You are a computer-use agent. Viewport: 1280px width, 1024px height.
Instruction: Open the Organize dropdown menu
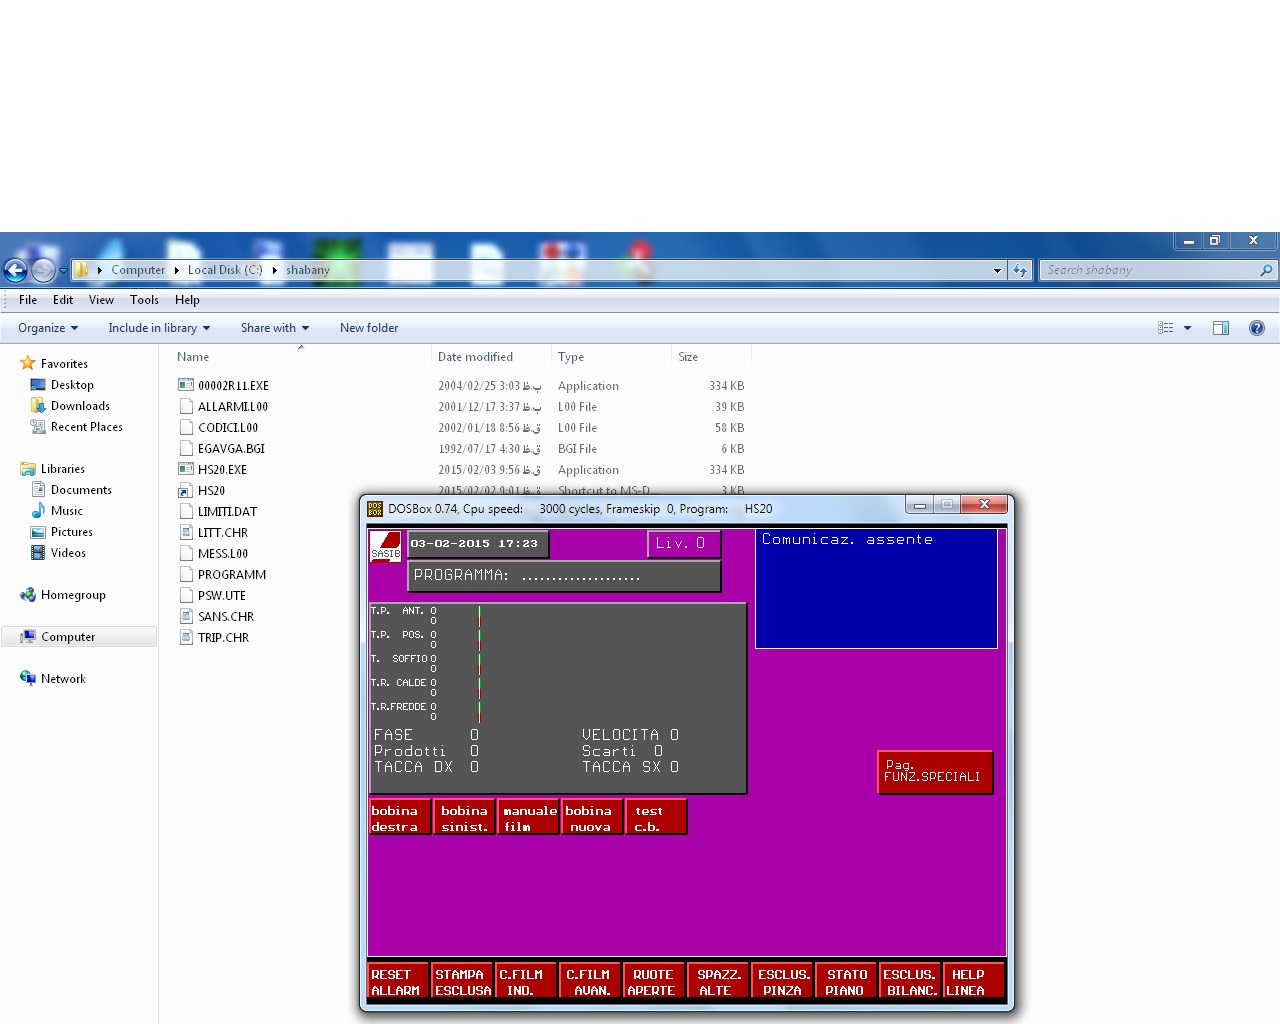tap(47, 328)
